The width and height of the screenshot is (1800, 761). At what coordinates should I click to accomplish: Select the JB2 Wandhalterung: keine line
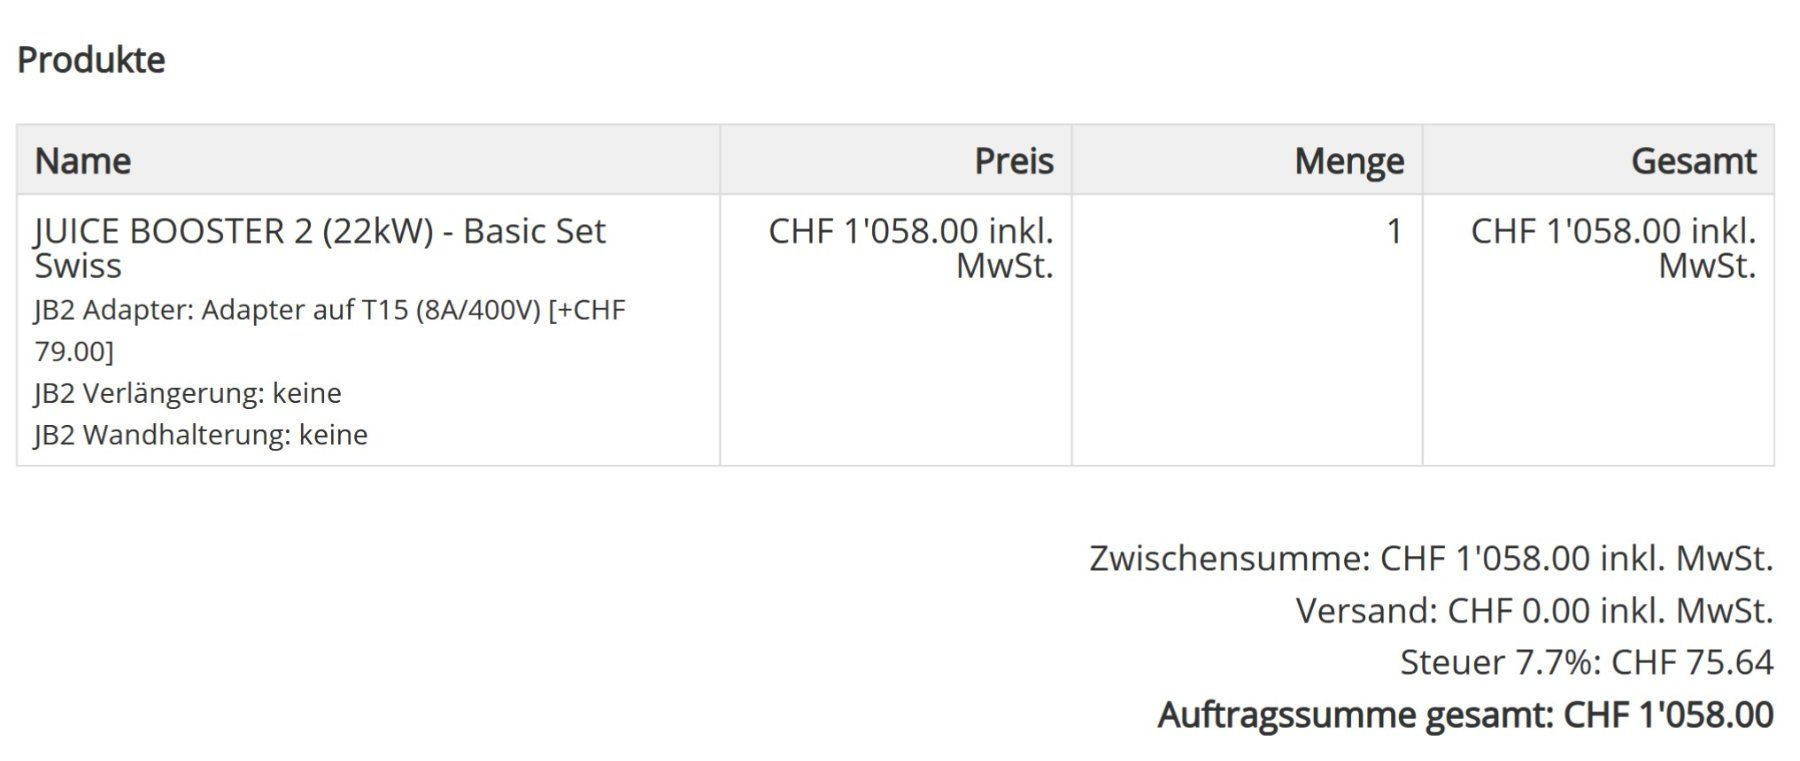tap(201, 435)
